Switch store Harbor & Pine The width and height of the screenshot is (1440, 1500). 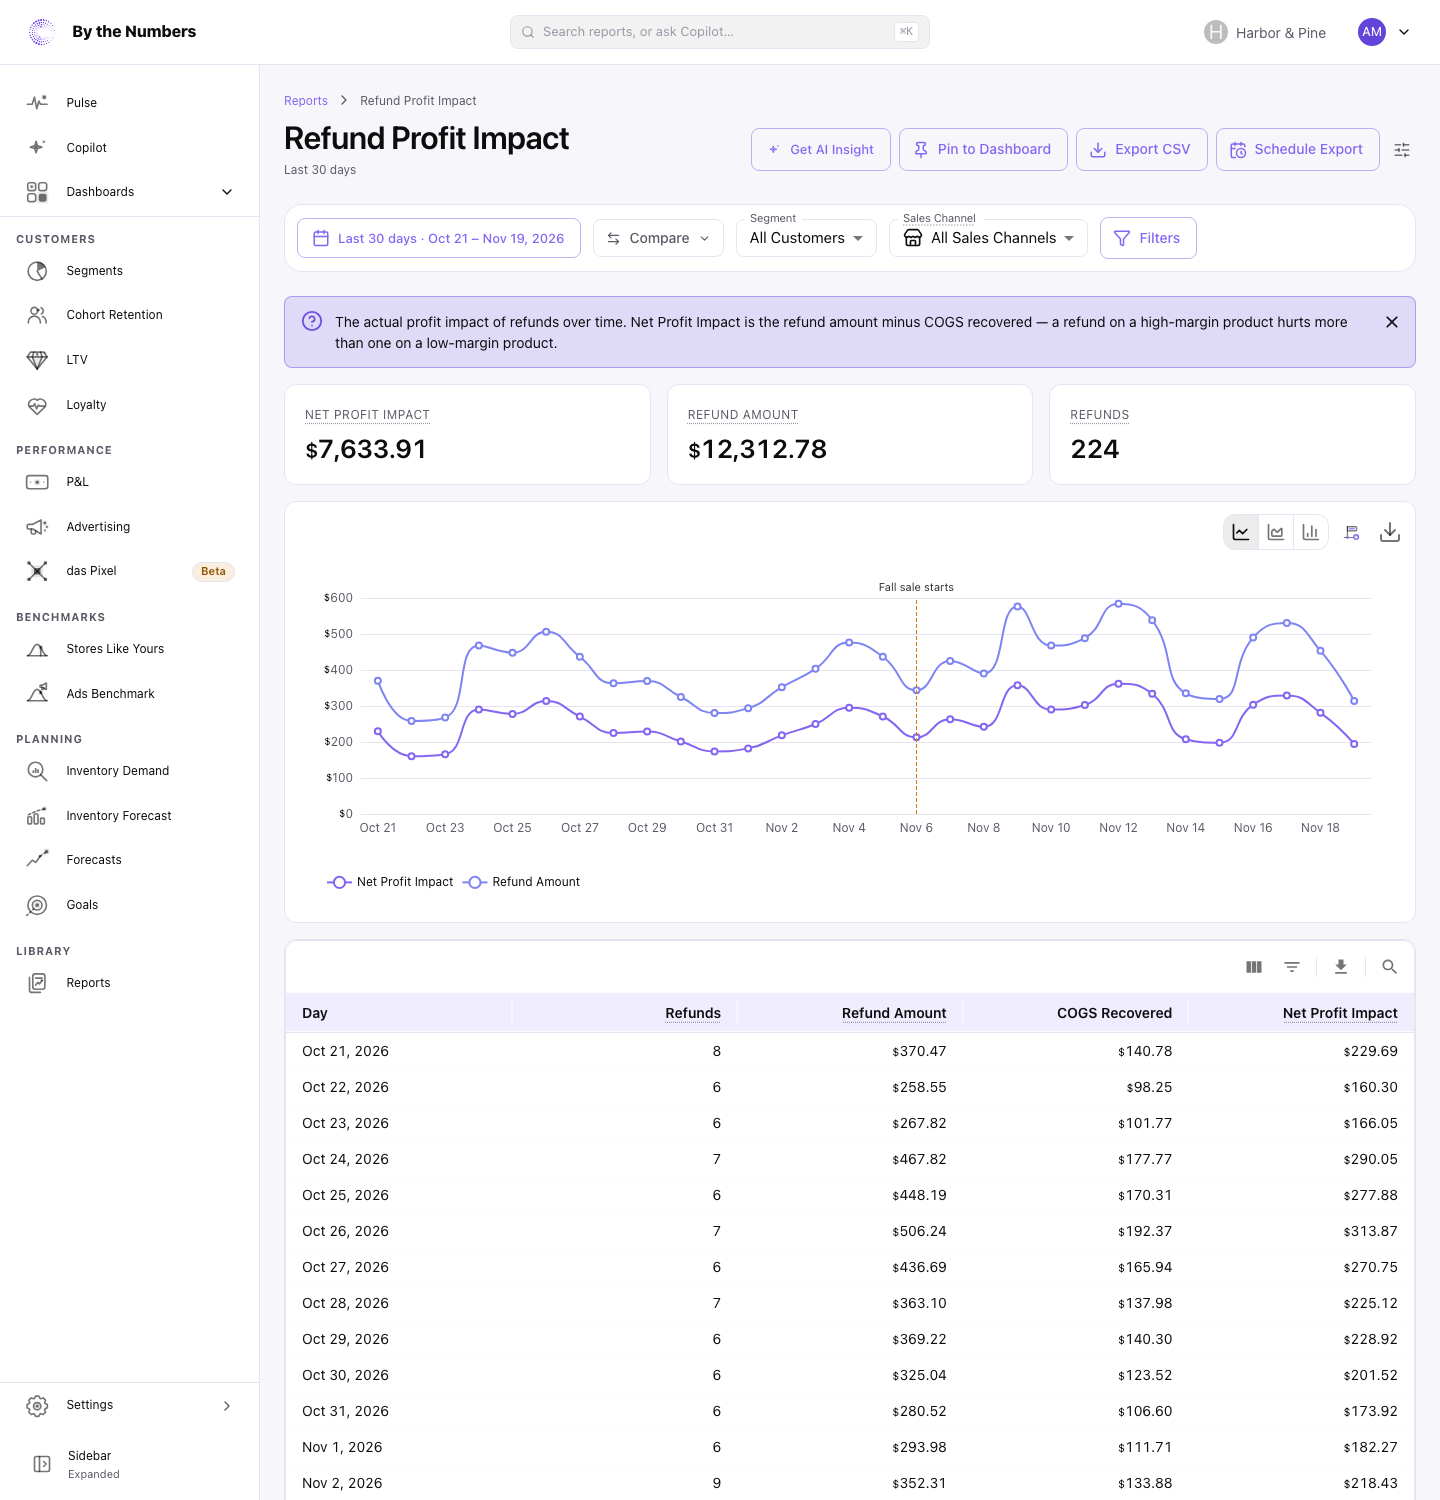coord(1265,32)
